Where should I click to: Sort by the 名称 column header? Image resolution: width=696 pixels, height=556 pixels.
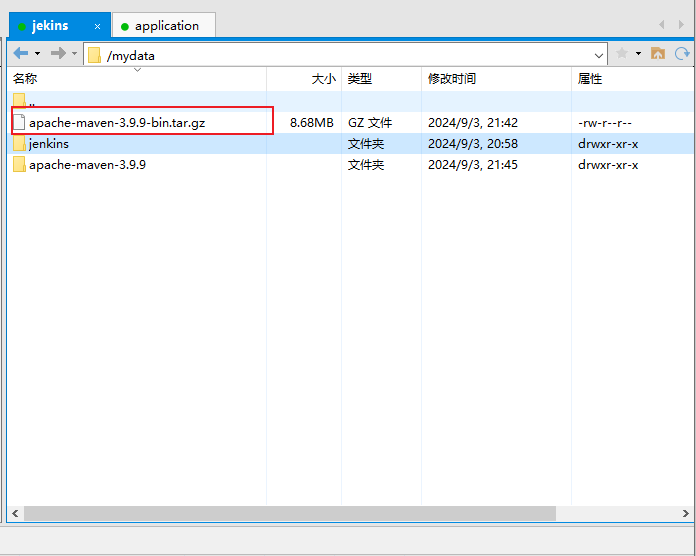137,79
